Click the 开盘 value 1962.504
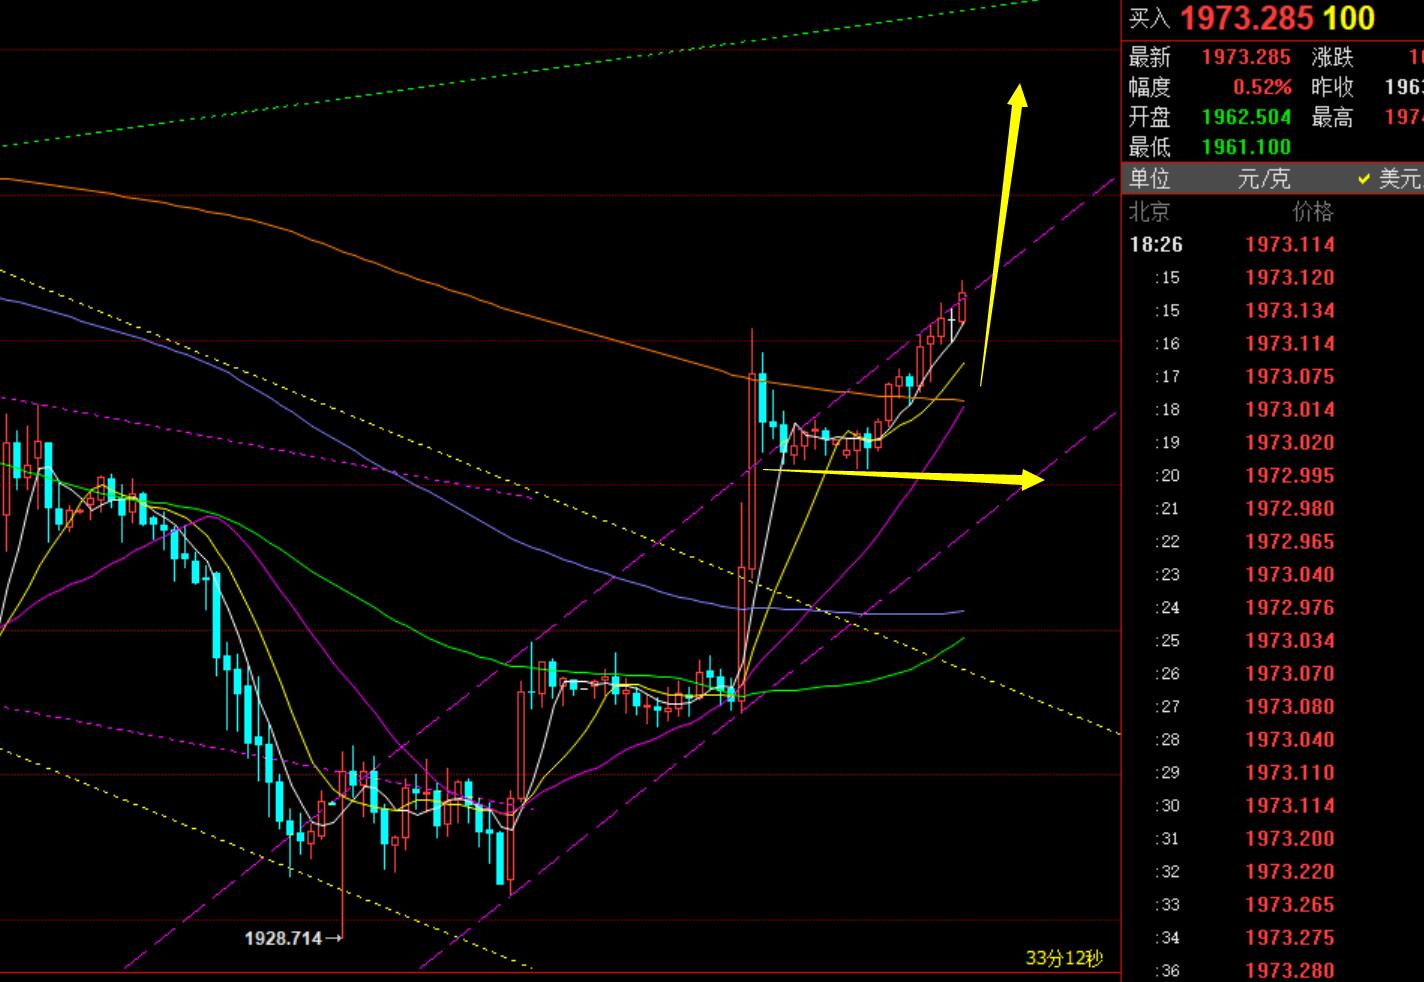Viewport: 1424px width, 982px height. 1246,117
